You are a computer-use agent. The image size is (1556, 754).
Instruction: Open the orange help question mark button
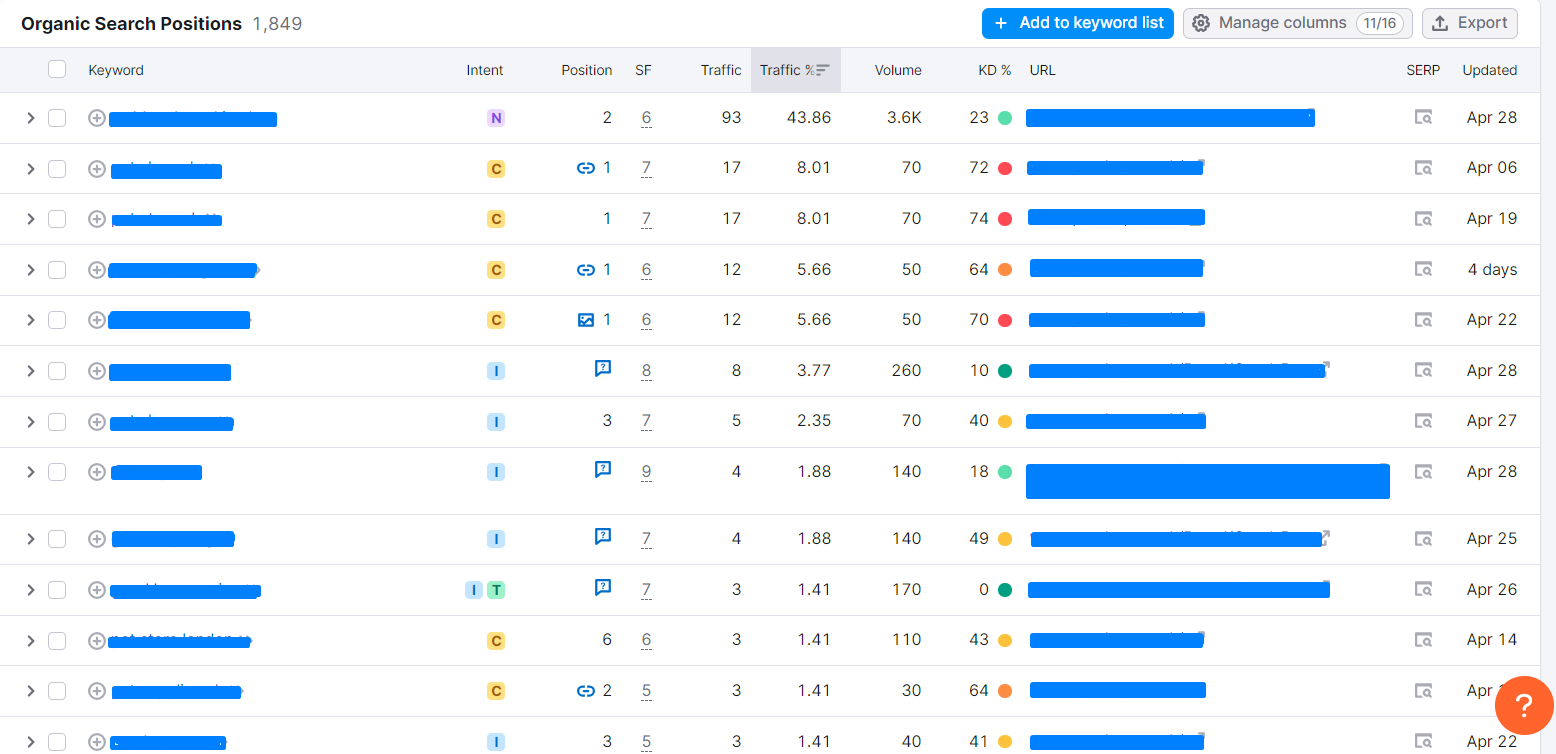[x=1523, y=706]
